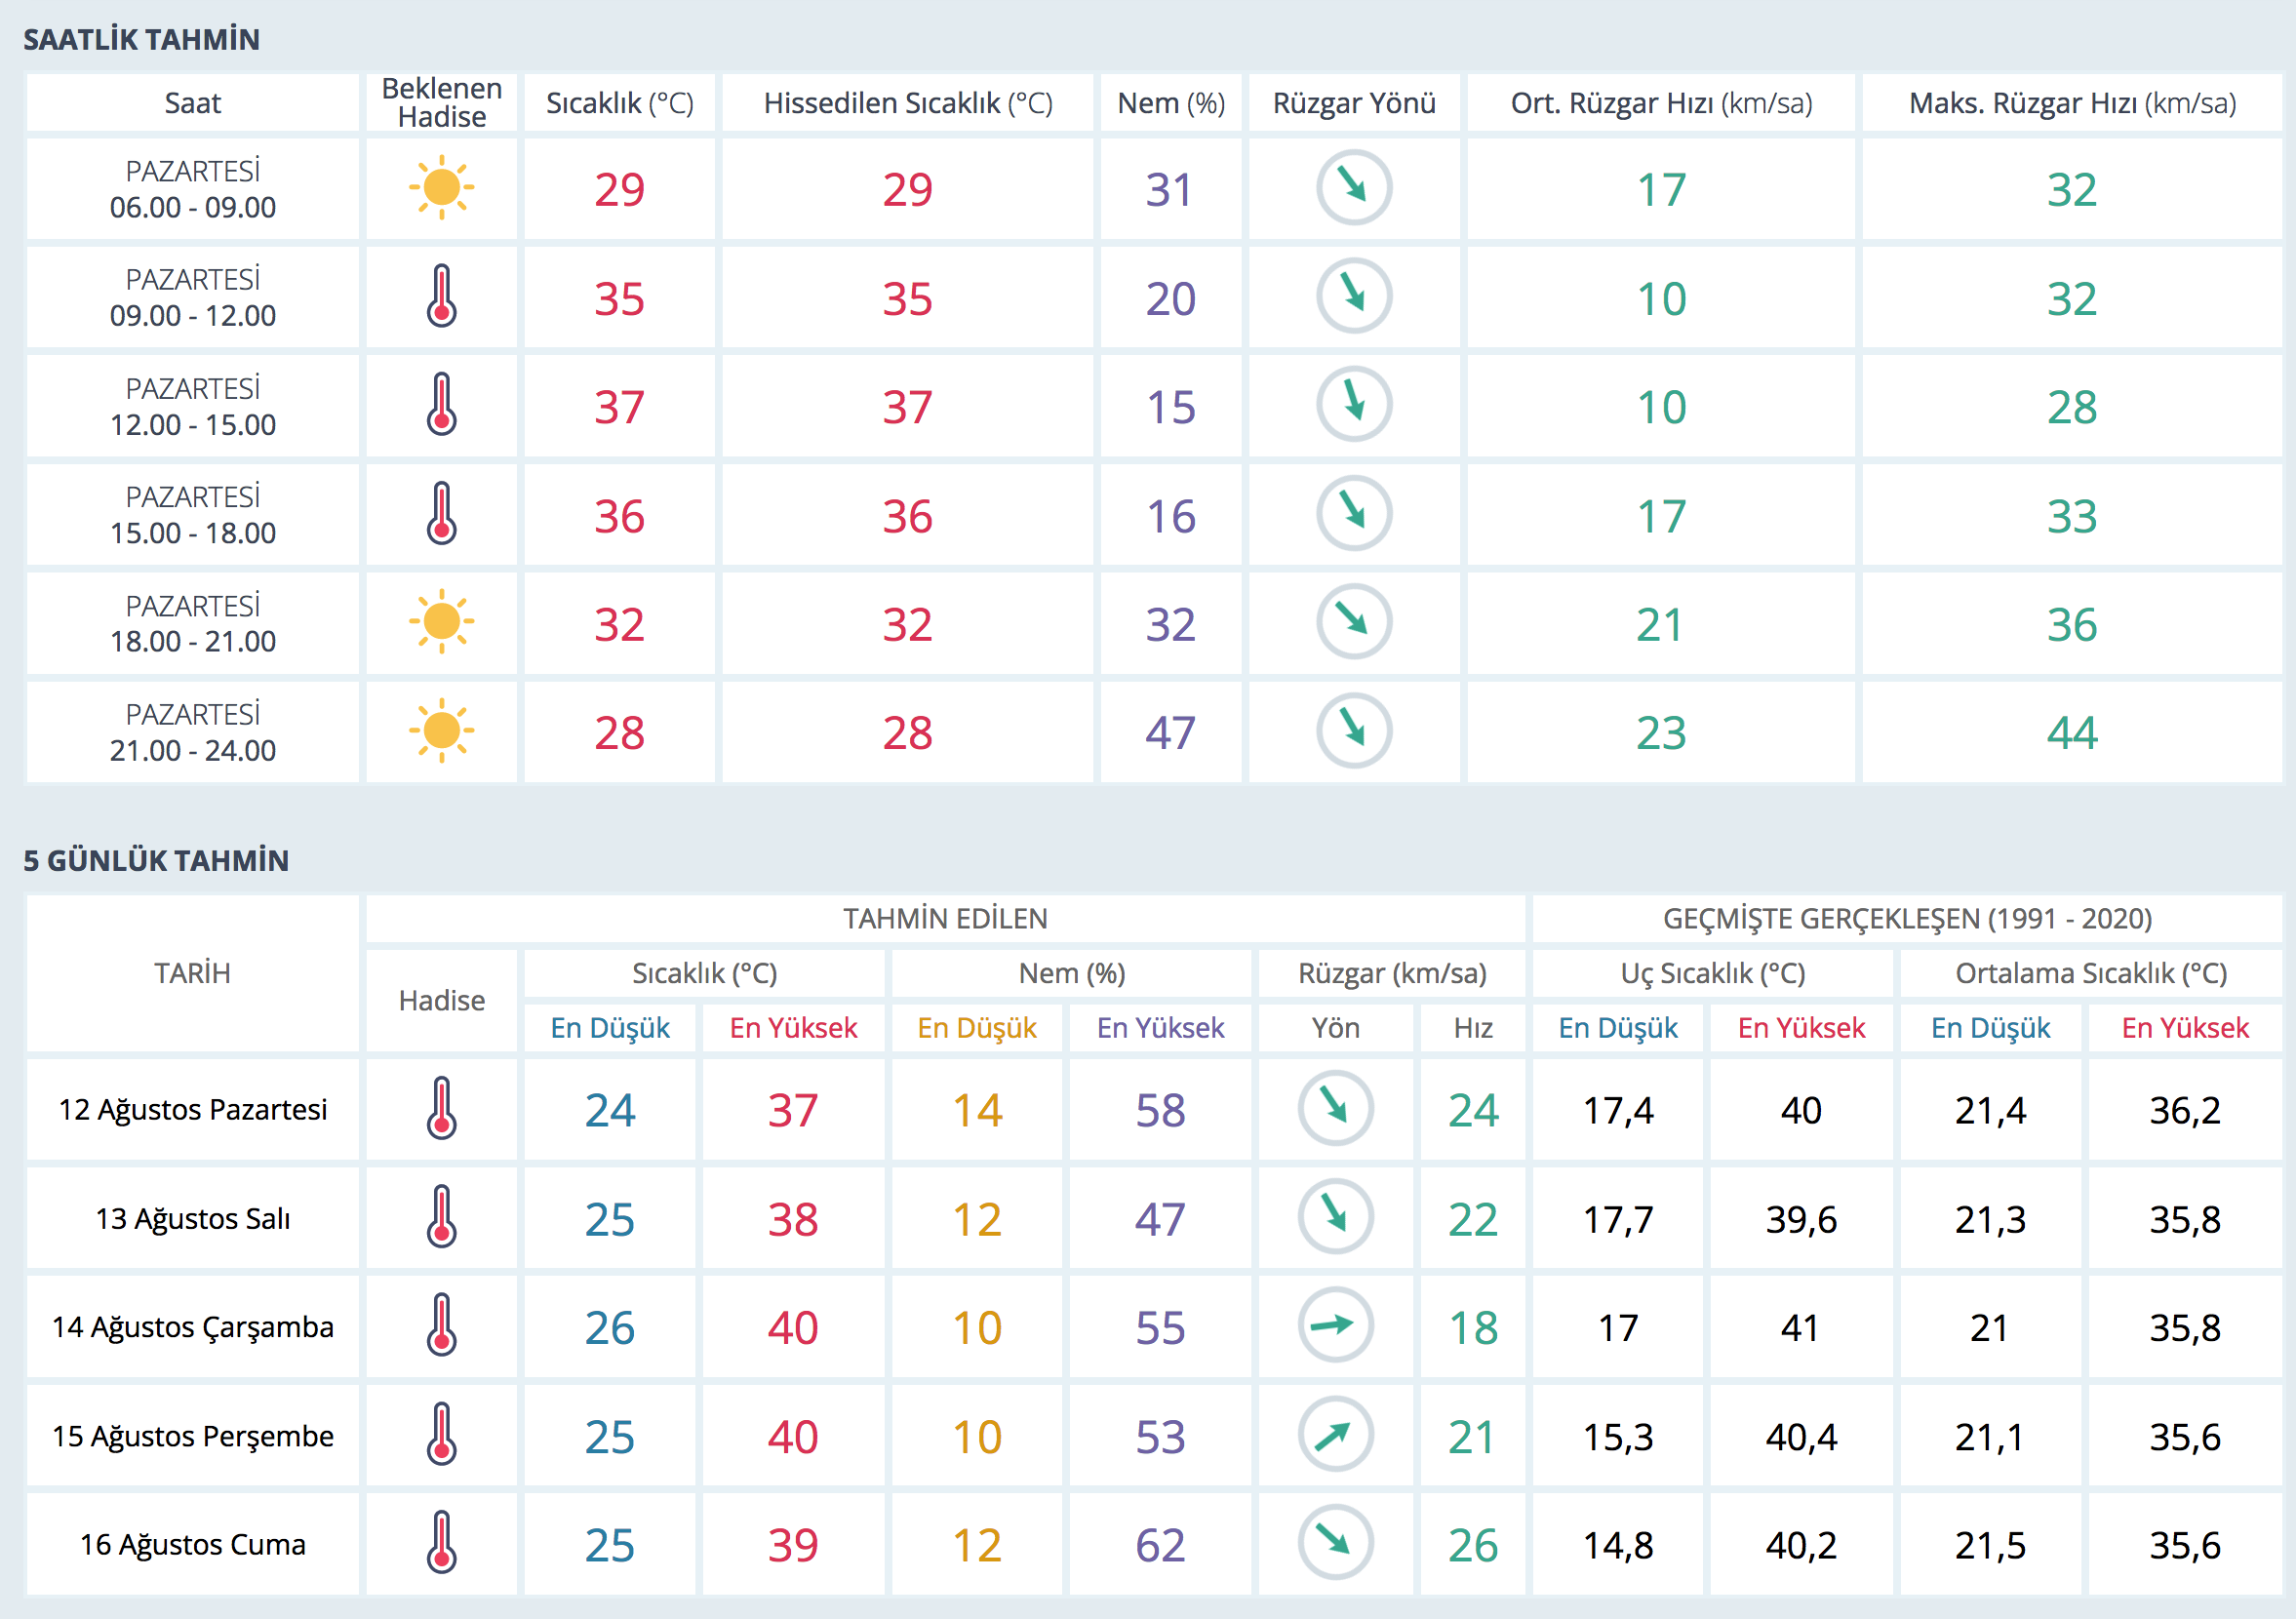2296x1619 pixels.
Task: Click northeast wind arrow for 15 Ağustos Perşembe
Action: click(x=1335, y=1434)
